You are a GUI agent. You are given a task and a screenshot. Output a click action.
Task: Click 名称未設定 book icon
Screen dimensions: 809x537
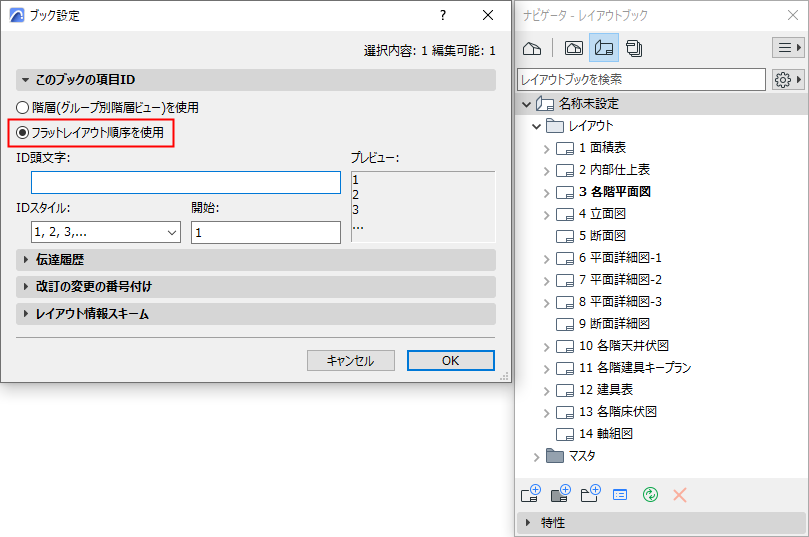[x=545, y=104]
